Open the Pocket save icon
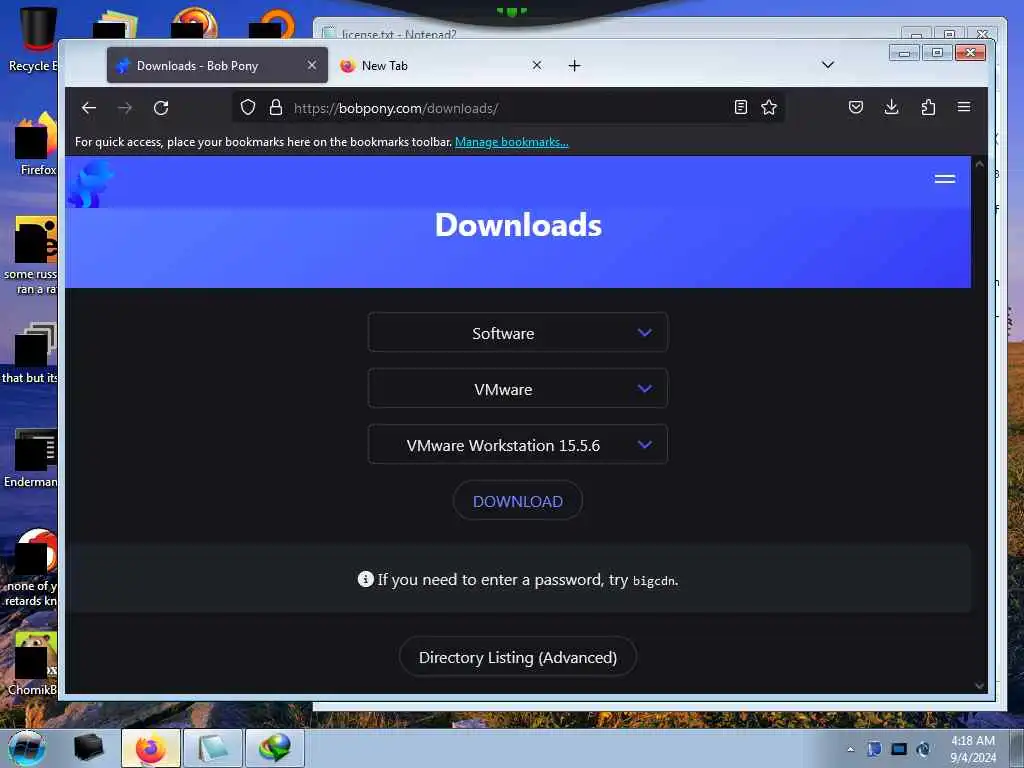This screenshot has height=768, width=1024. coord(856,107)
